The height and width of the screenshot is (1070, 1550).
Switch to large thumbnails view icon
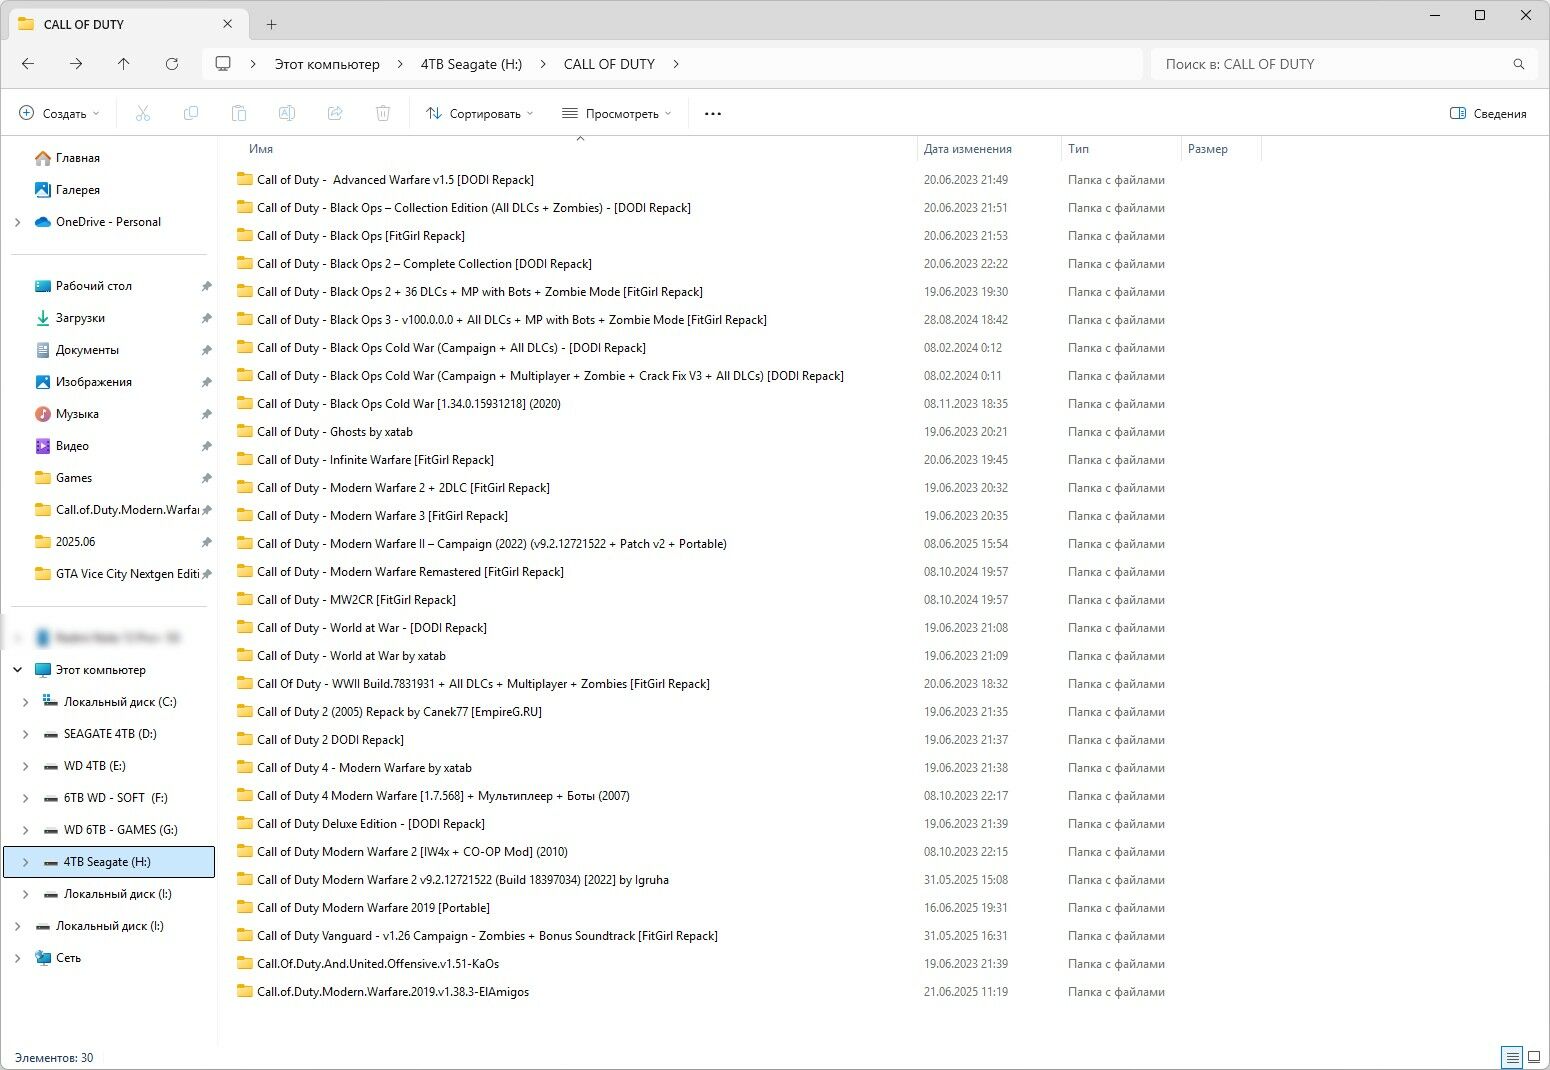pos(1534,1057)
